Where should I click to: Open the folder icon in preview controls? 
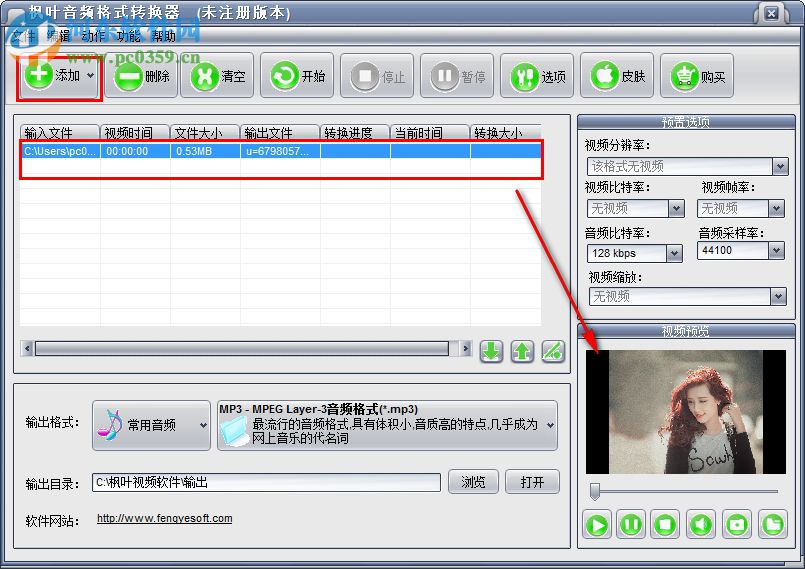773,524
